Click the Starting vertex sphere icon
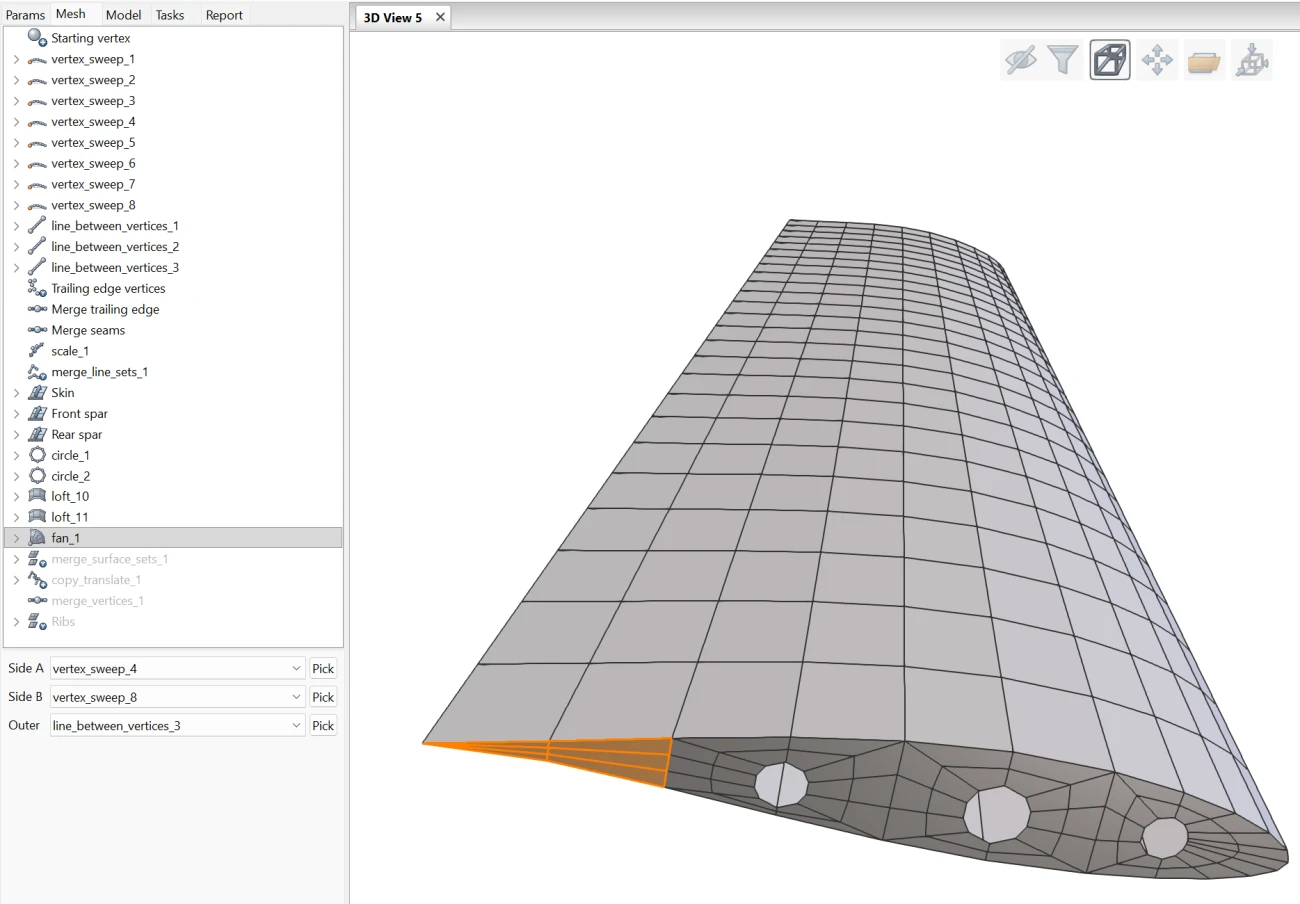Screen dimensions: 1300x904 pos(37,38)
